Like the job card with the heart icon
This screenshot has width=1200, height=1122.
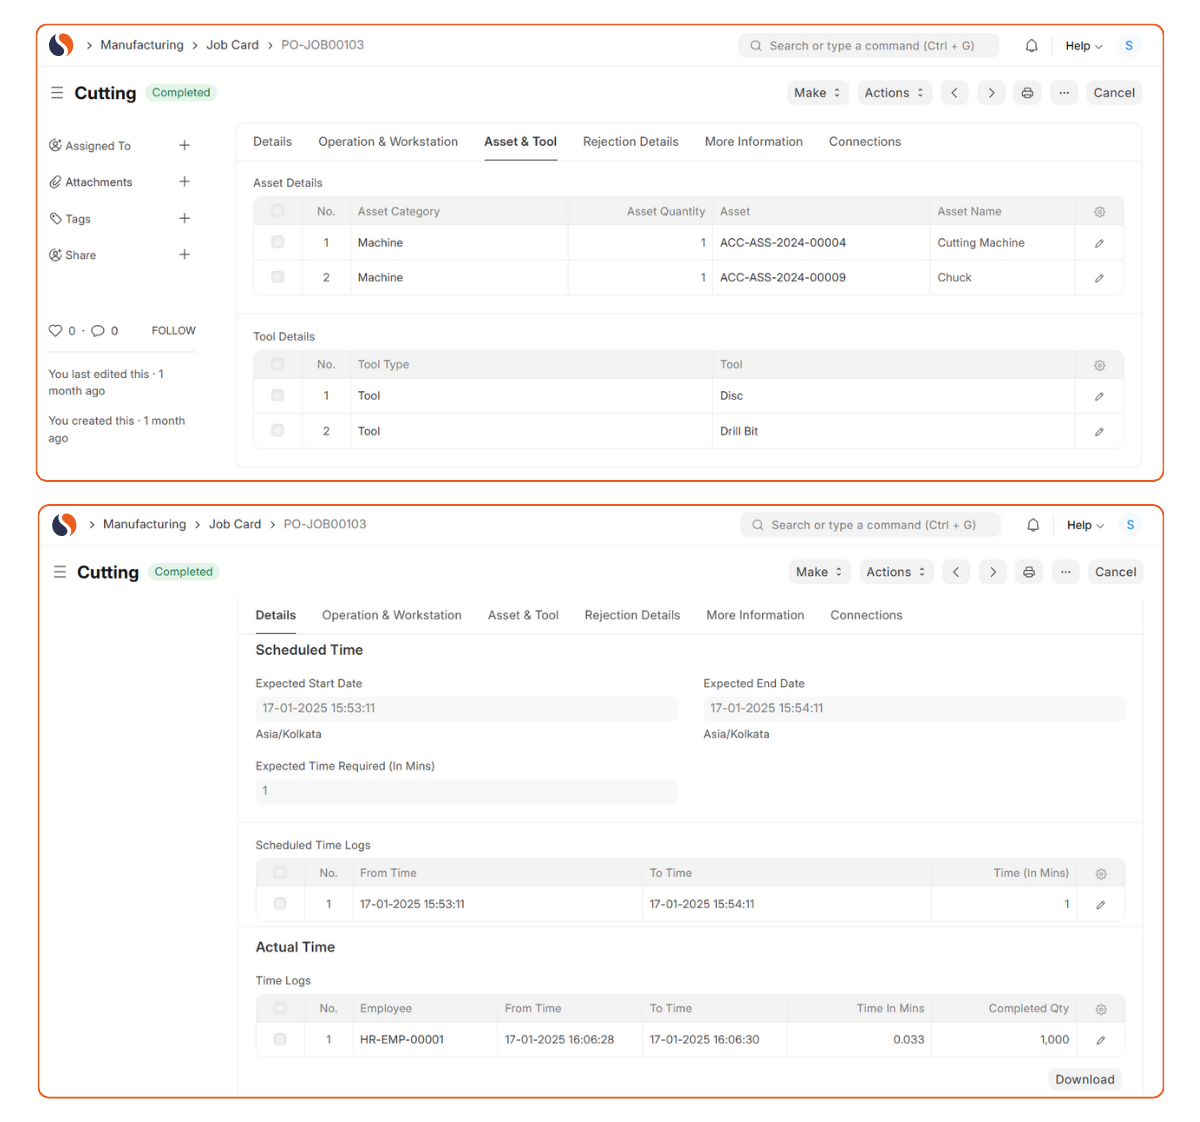point(56,331)
